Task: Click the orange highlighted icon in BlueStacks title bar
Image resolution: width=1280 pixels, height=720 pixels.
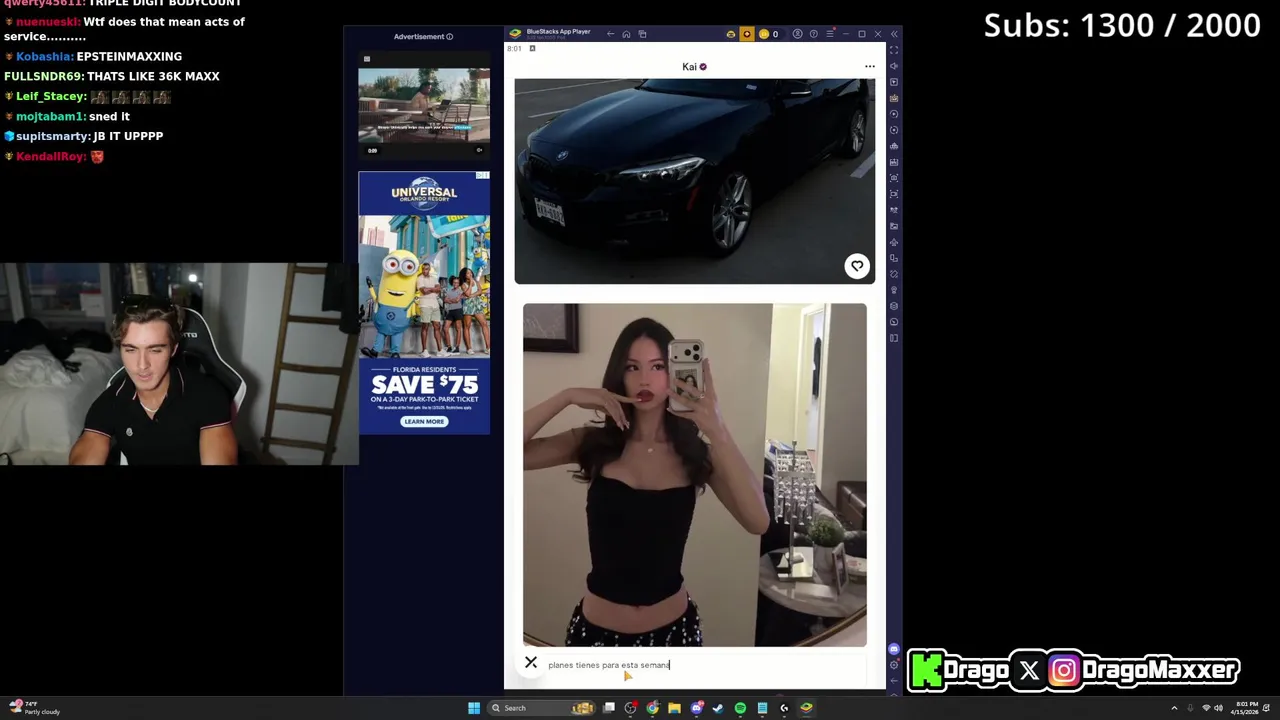Action: click(x=747, y=34)
